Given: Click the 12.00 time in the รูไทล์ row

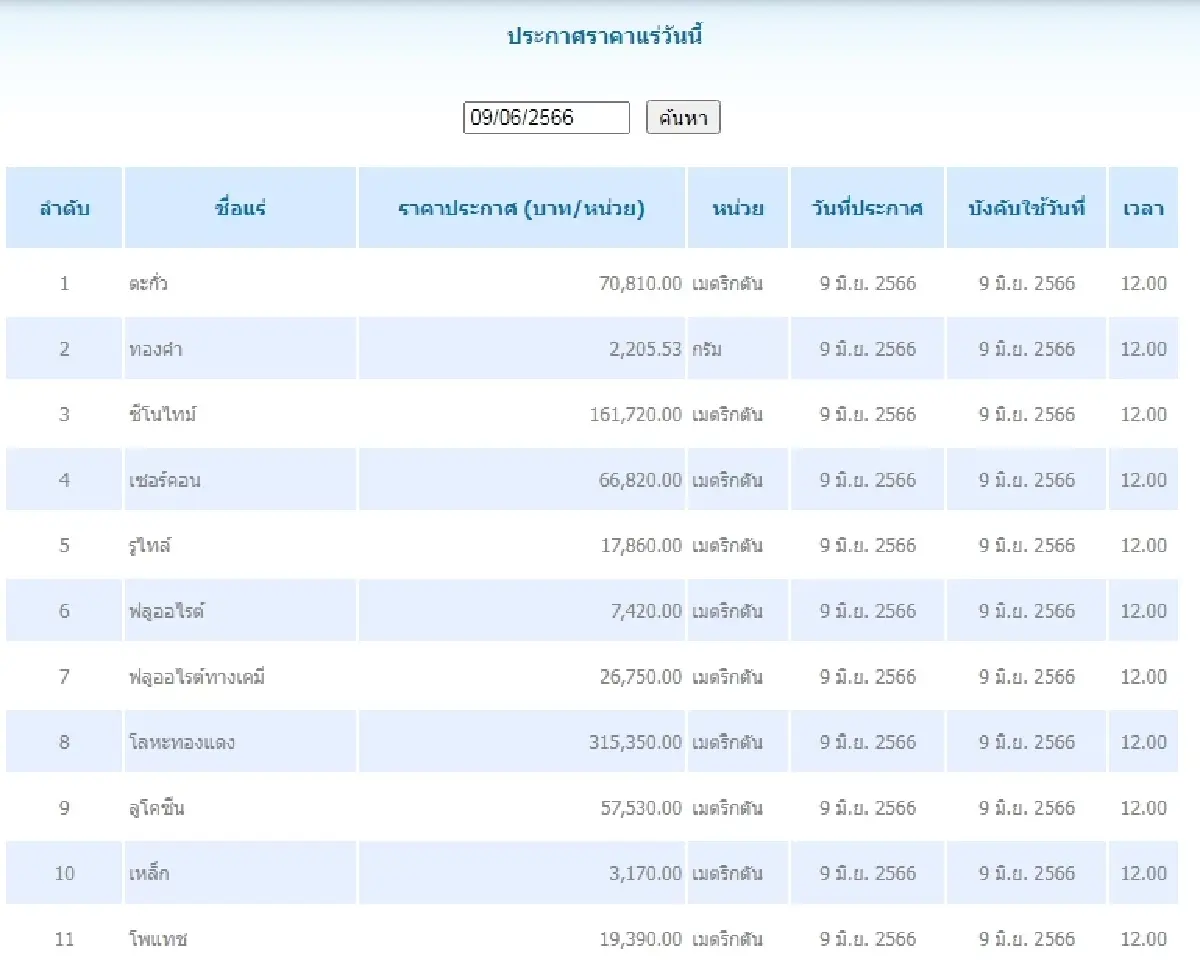Looking at the screenshot, I should point(1143,545).
